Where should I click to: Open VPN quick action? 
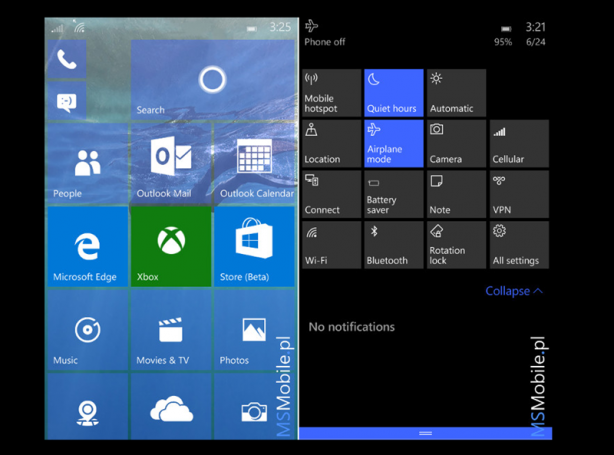pyautogui.click(x=519, y=194)
